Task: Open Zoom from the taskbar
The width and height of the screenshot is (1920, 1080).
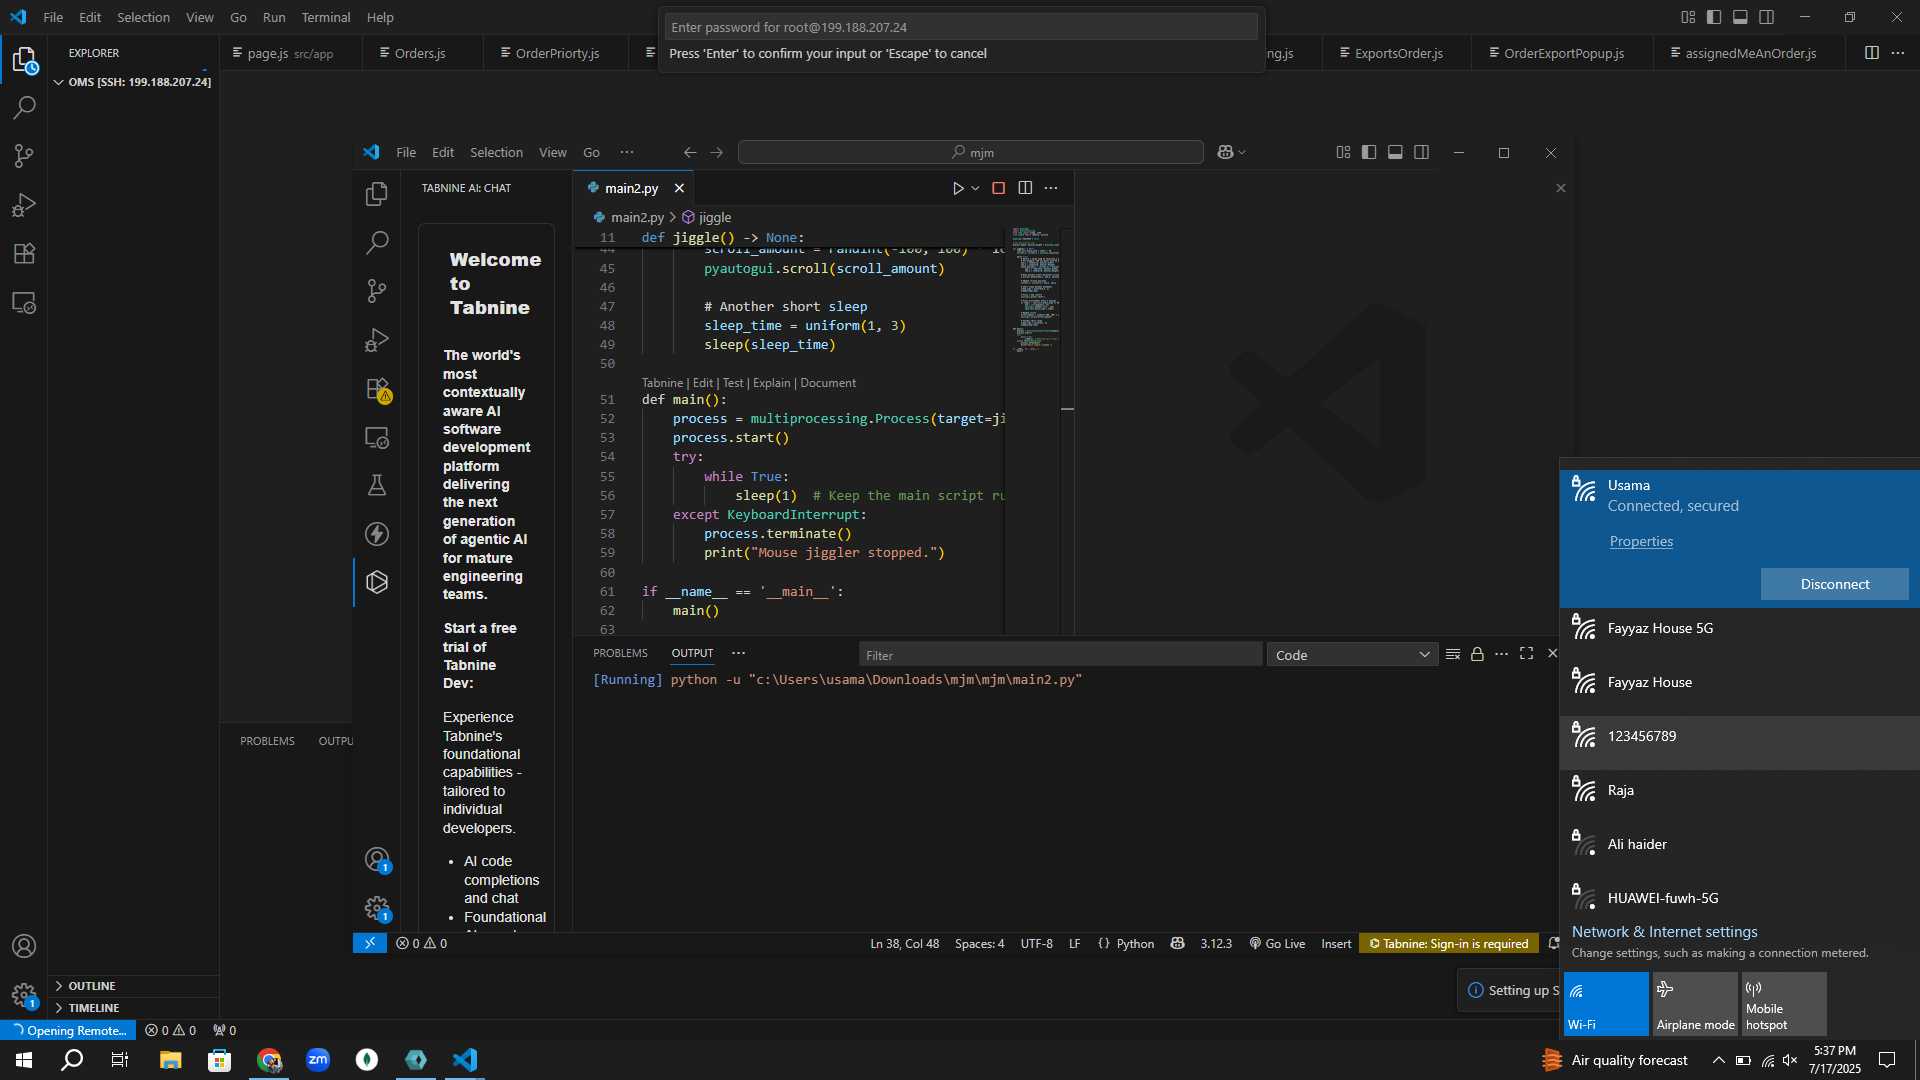Action: coord(318,1060)
